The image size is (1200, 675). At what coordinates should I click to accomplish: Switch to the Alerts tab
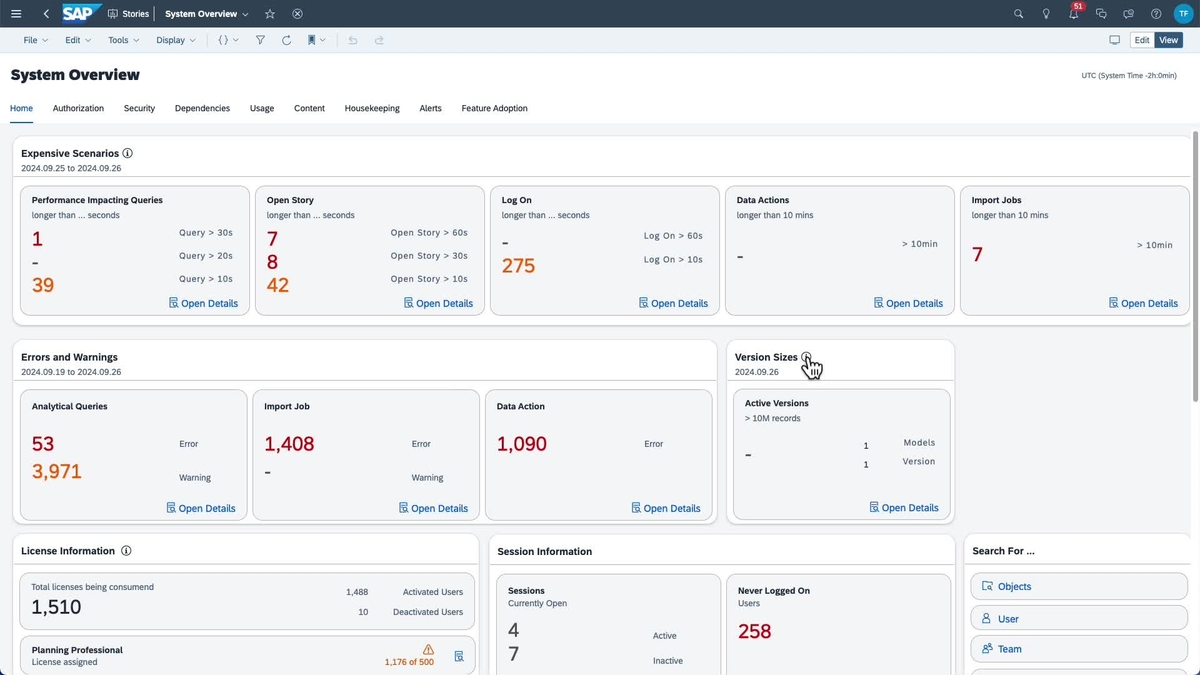tap(430, 108)
